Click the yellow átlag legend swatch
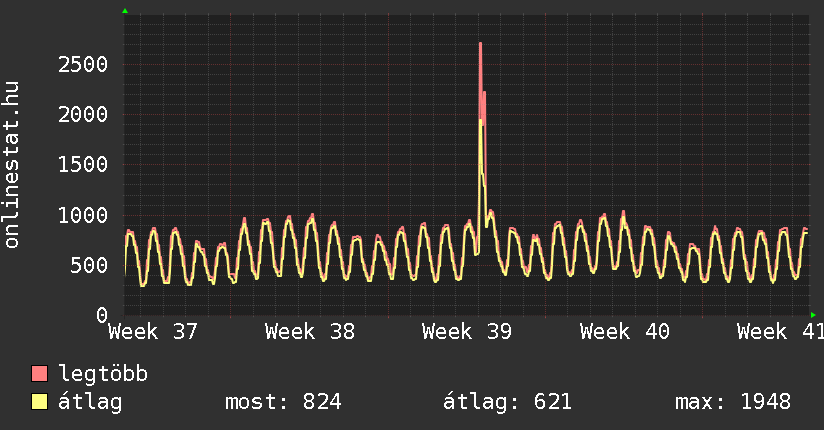 pyautogui.click(x=39, y=402)
